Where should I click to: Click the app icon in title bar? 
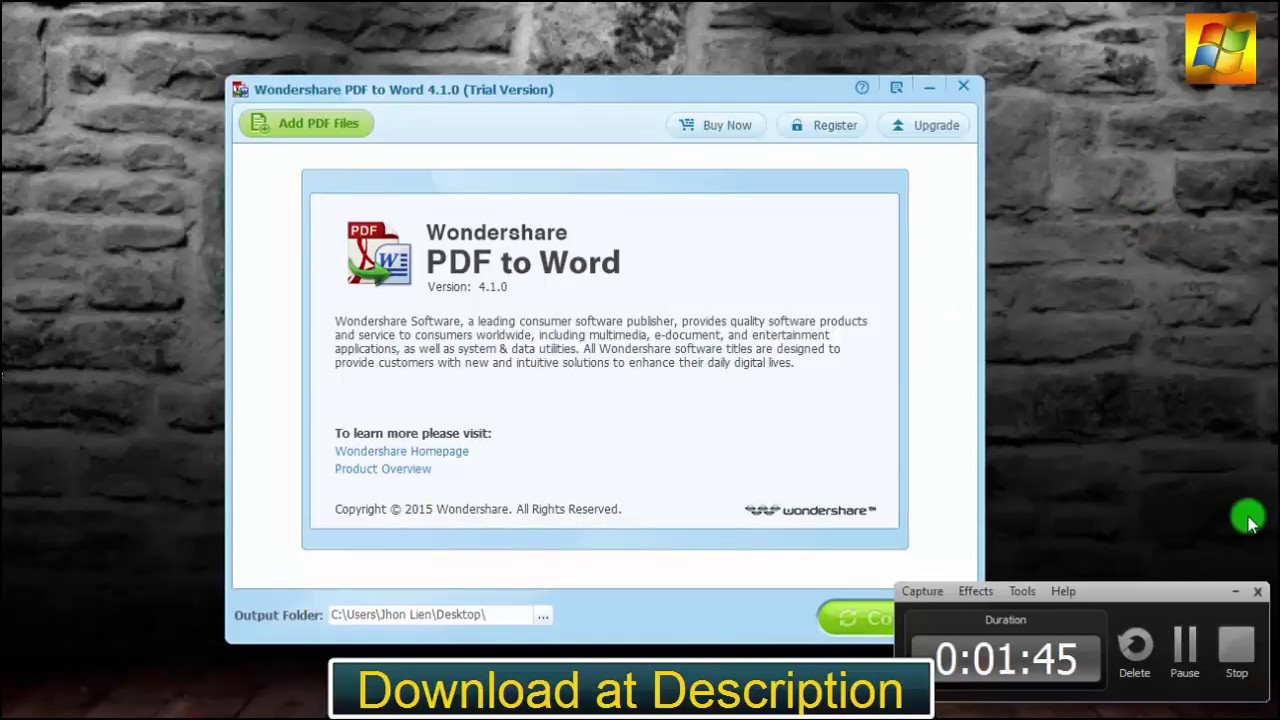pyautogui.click(x=241, y=89)
